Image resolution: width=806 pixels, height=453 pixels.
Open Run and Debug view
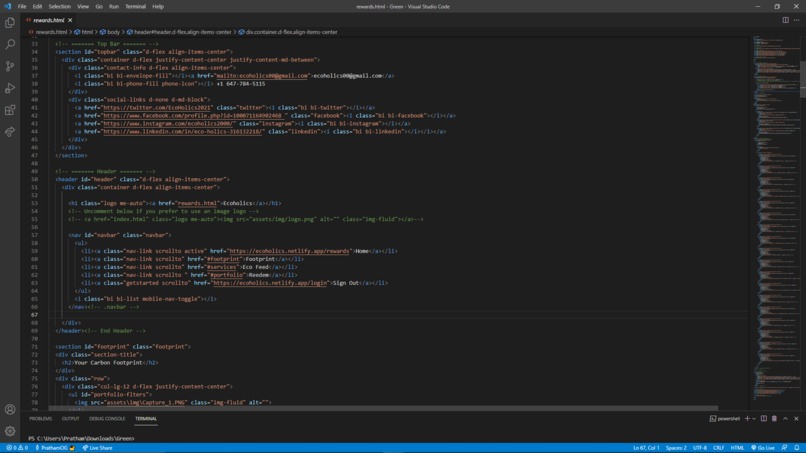(10, 88)
